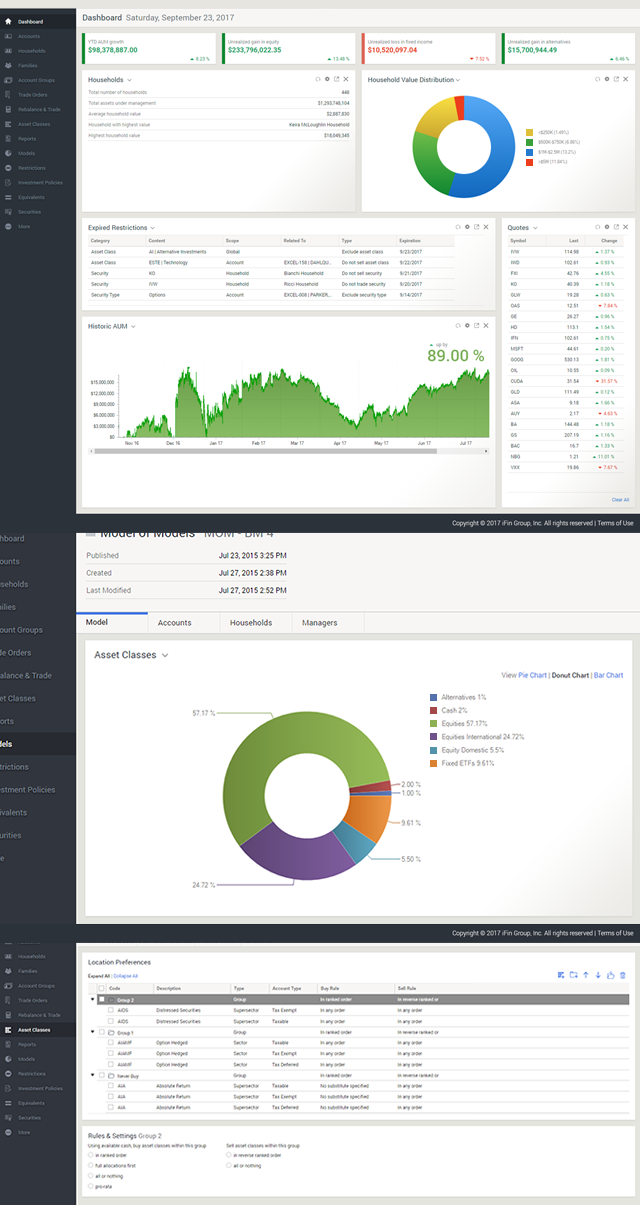This screenshot has height=1205, width=640.
Task: Tick the Never Buy row checkbox
Action: [102, 1077]
